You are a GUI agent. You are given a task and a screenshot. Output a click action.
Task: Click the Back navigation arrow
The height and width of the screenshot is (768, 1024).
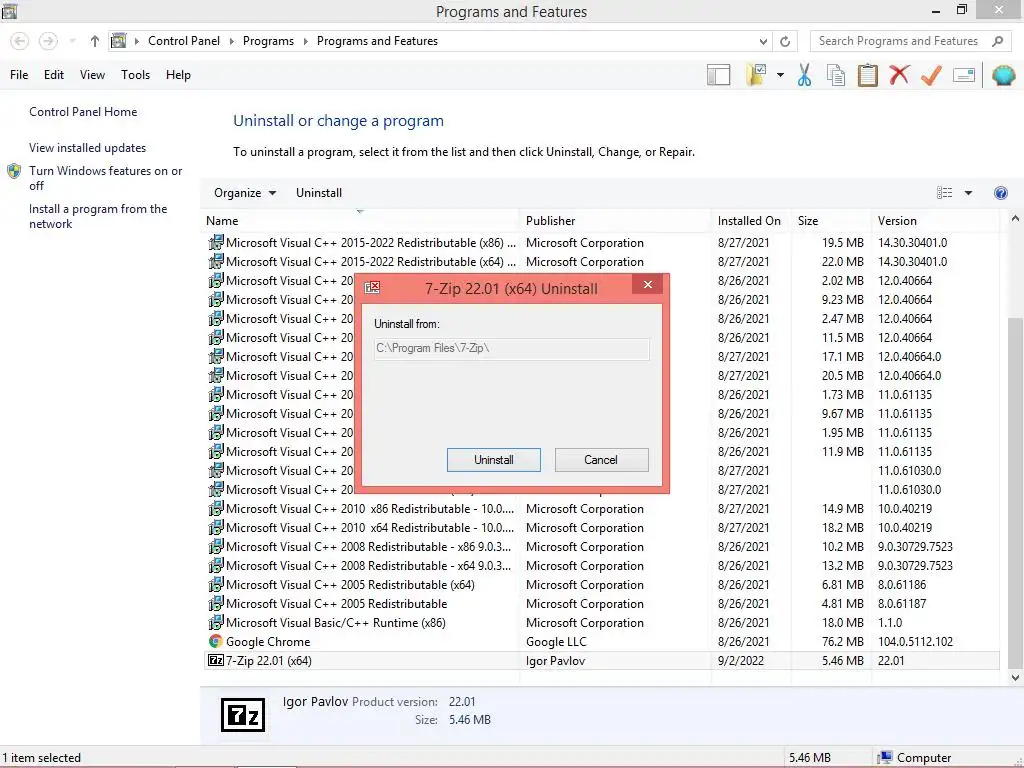(x=20, y=41)
